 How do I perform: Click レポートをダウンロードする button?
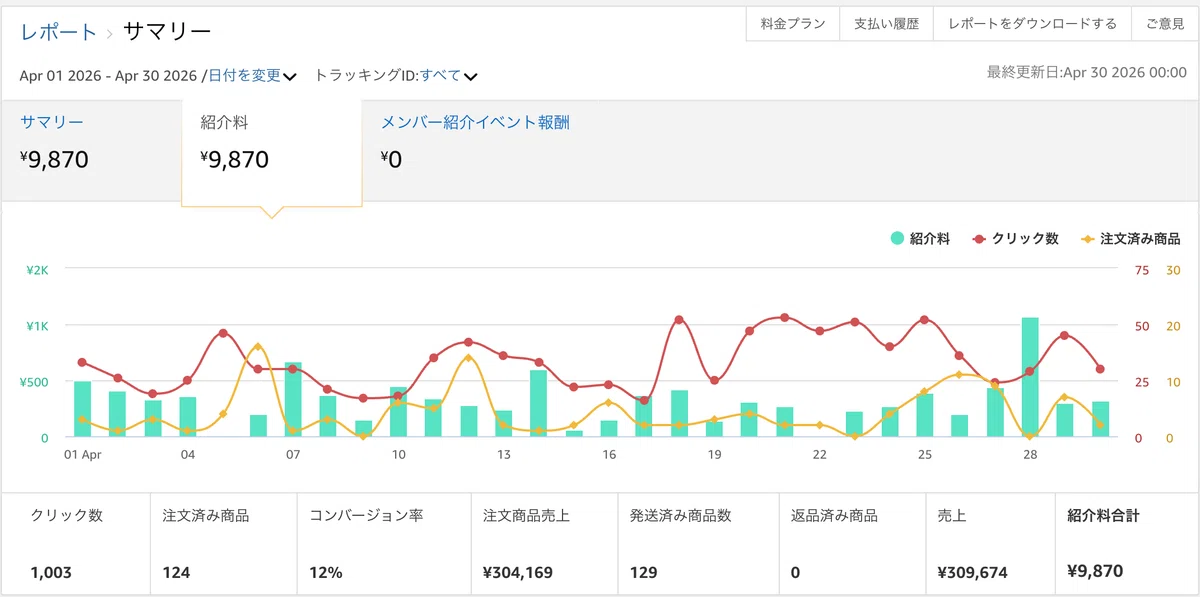coord(1032,24)
